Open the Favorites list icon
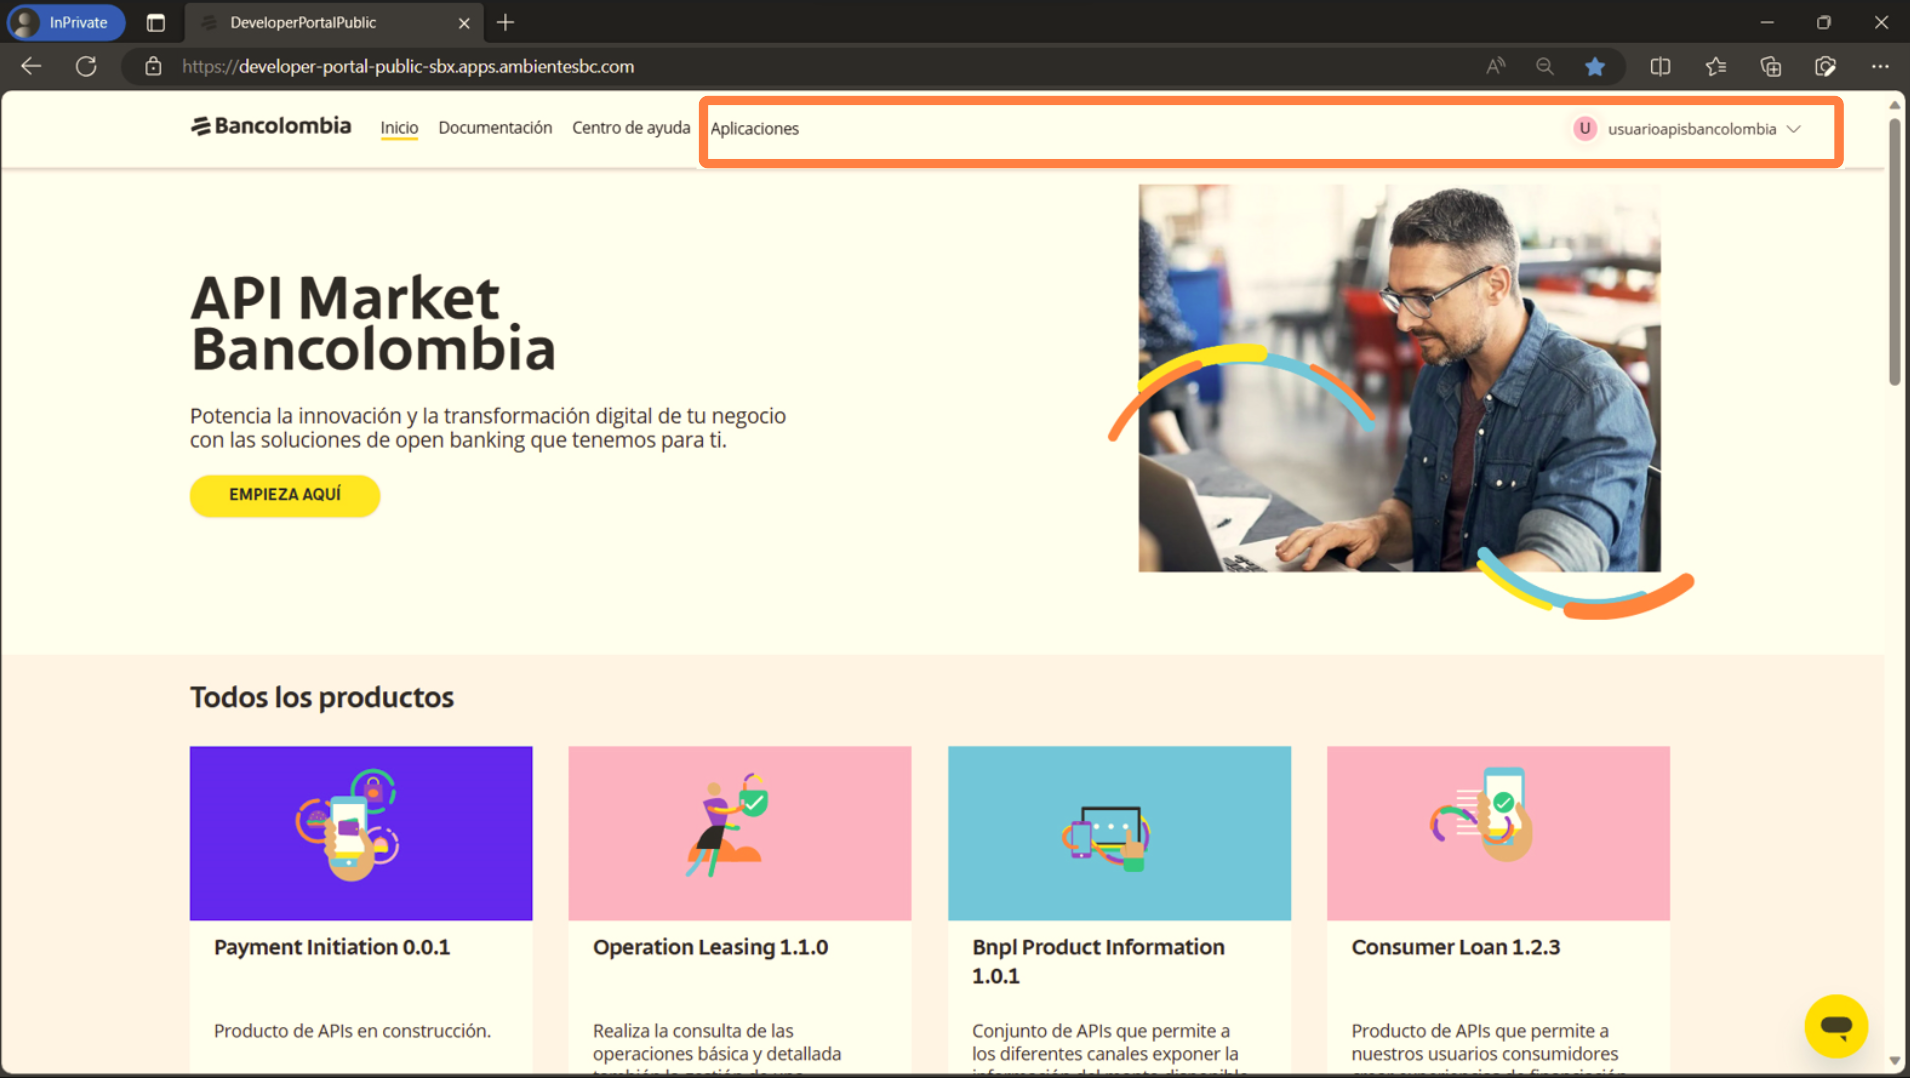The width and height of the screenshot is (1910, 1078). (1716, 66)
